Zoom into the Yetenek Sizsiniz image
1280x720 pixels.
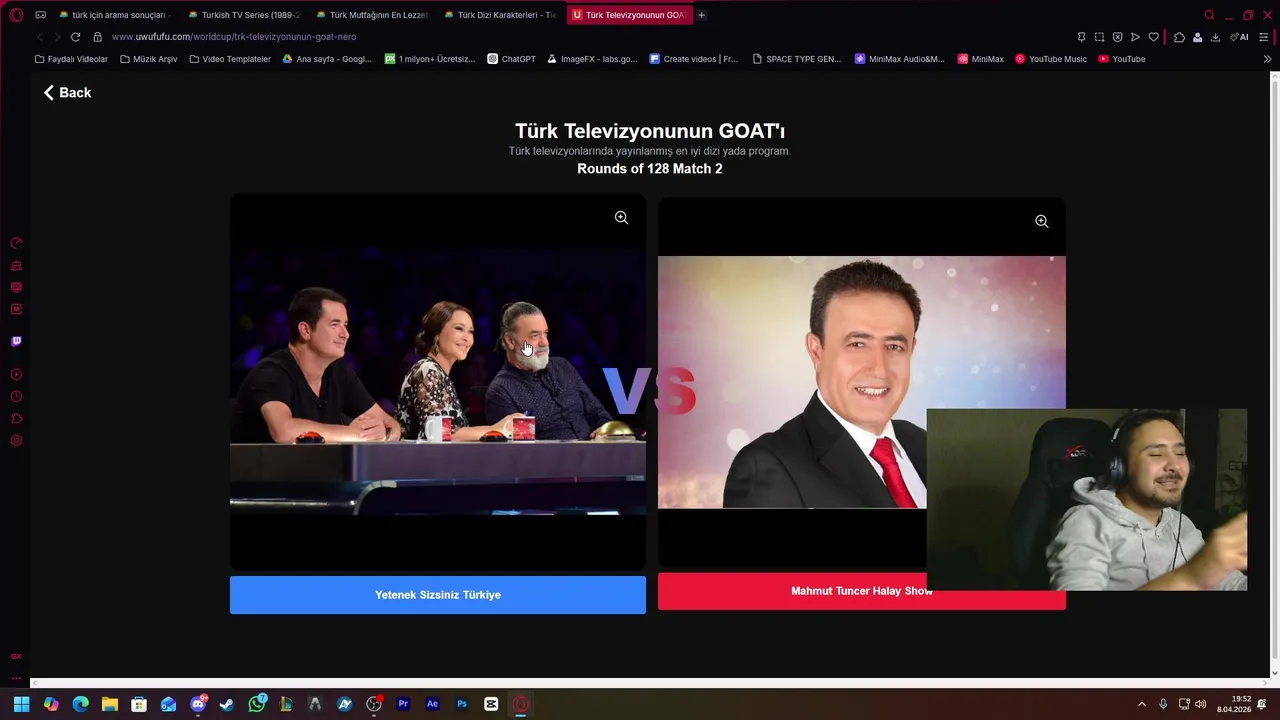pos(621,218)
